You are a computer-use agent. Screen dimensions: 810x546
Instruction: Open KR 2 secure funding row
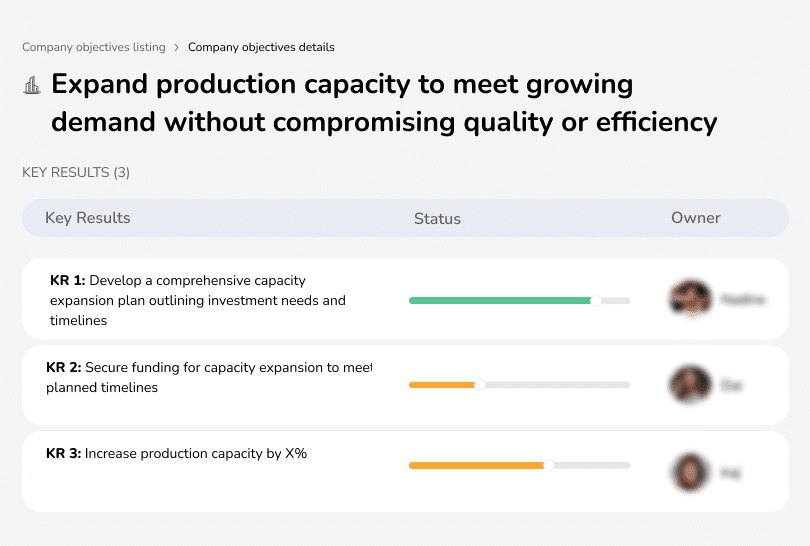click(x=208, y=377)
